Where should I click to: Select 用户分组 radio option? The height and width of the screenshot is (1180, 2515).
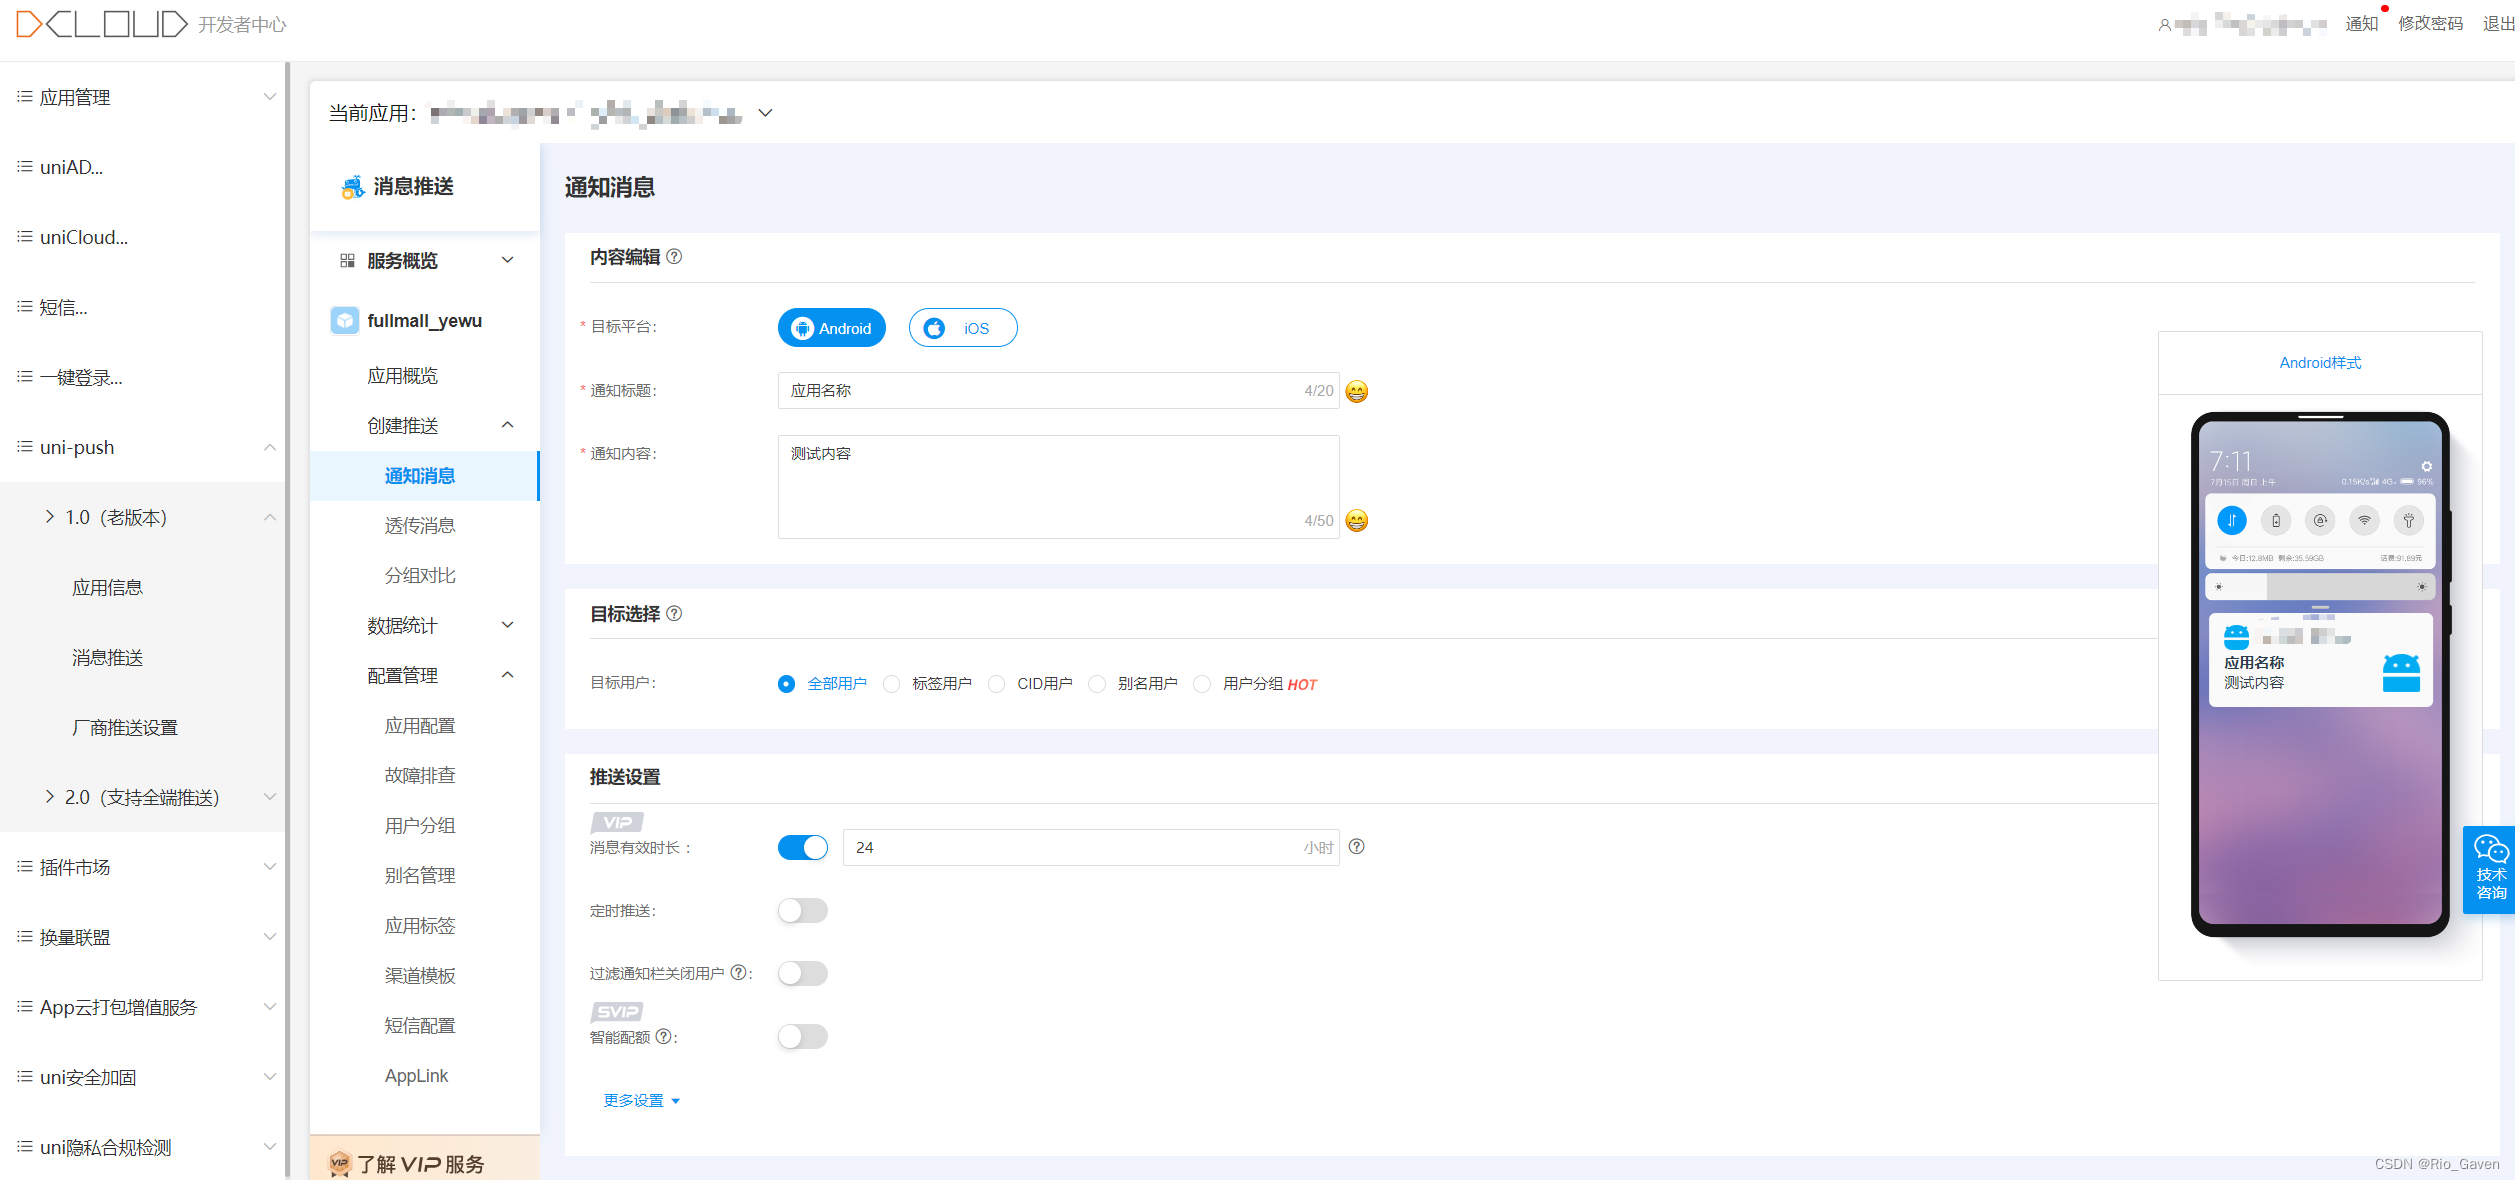click(x=1202, y=684)
